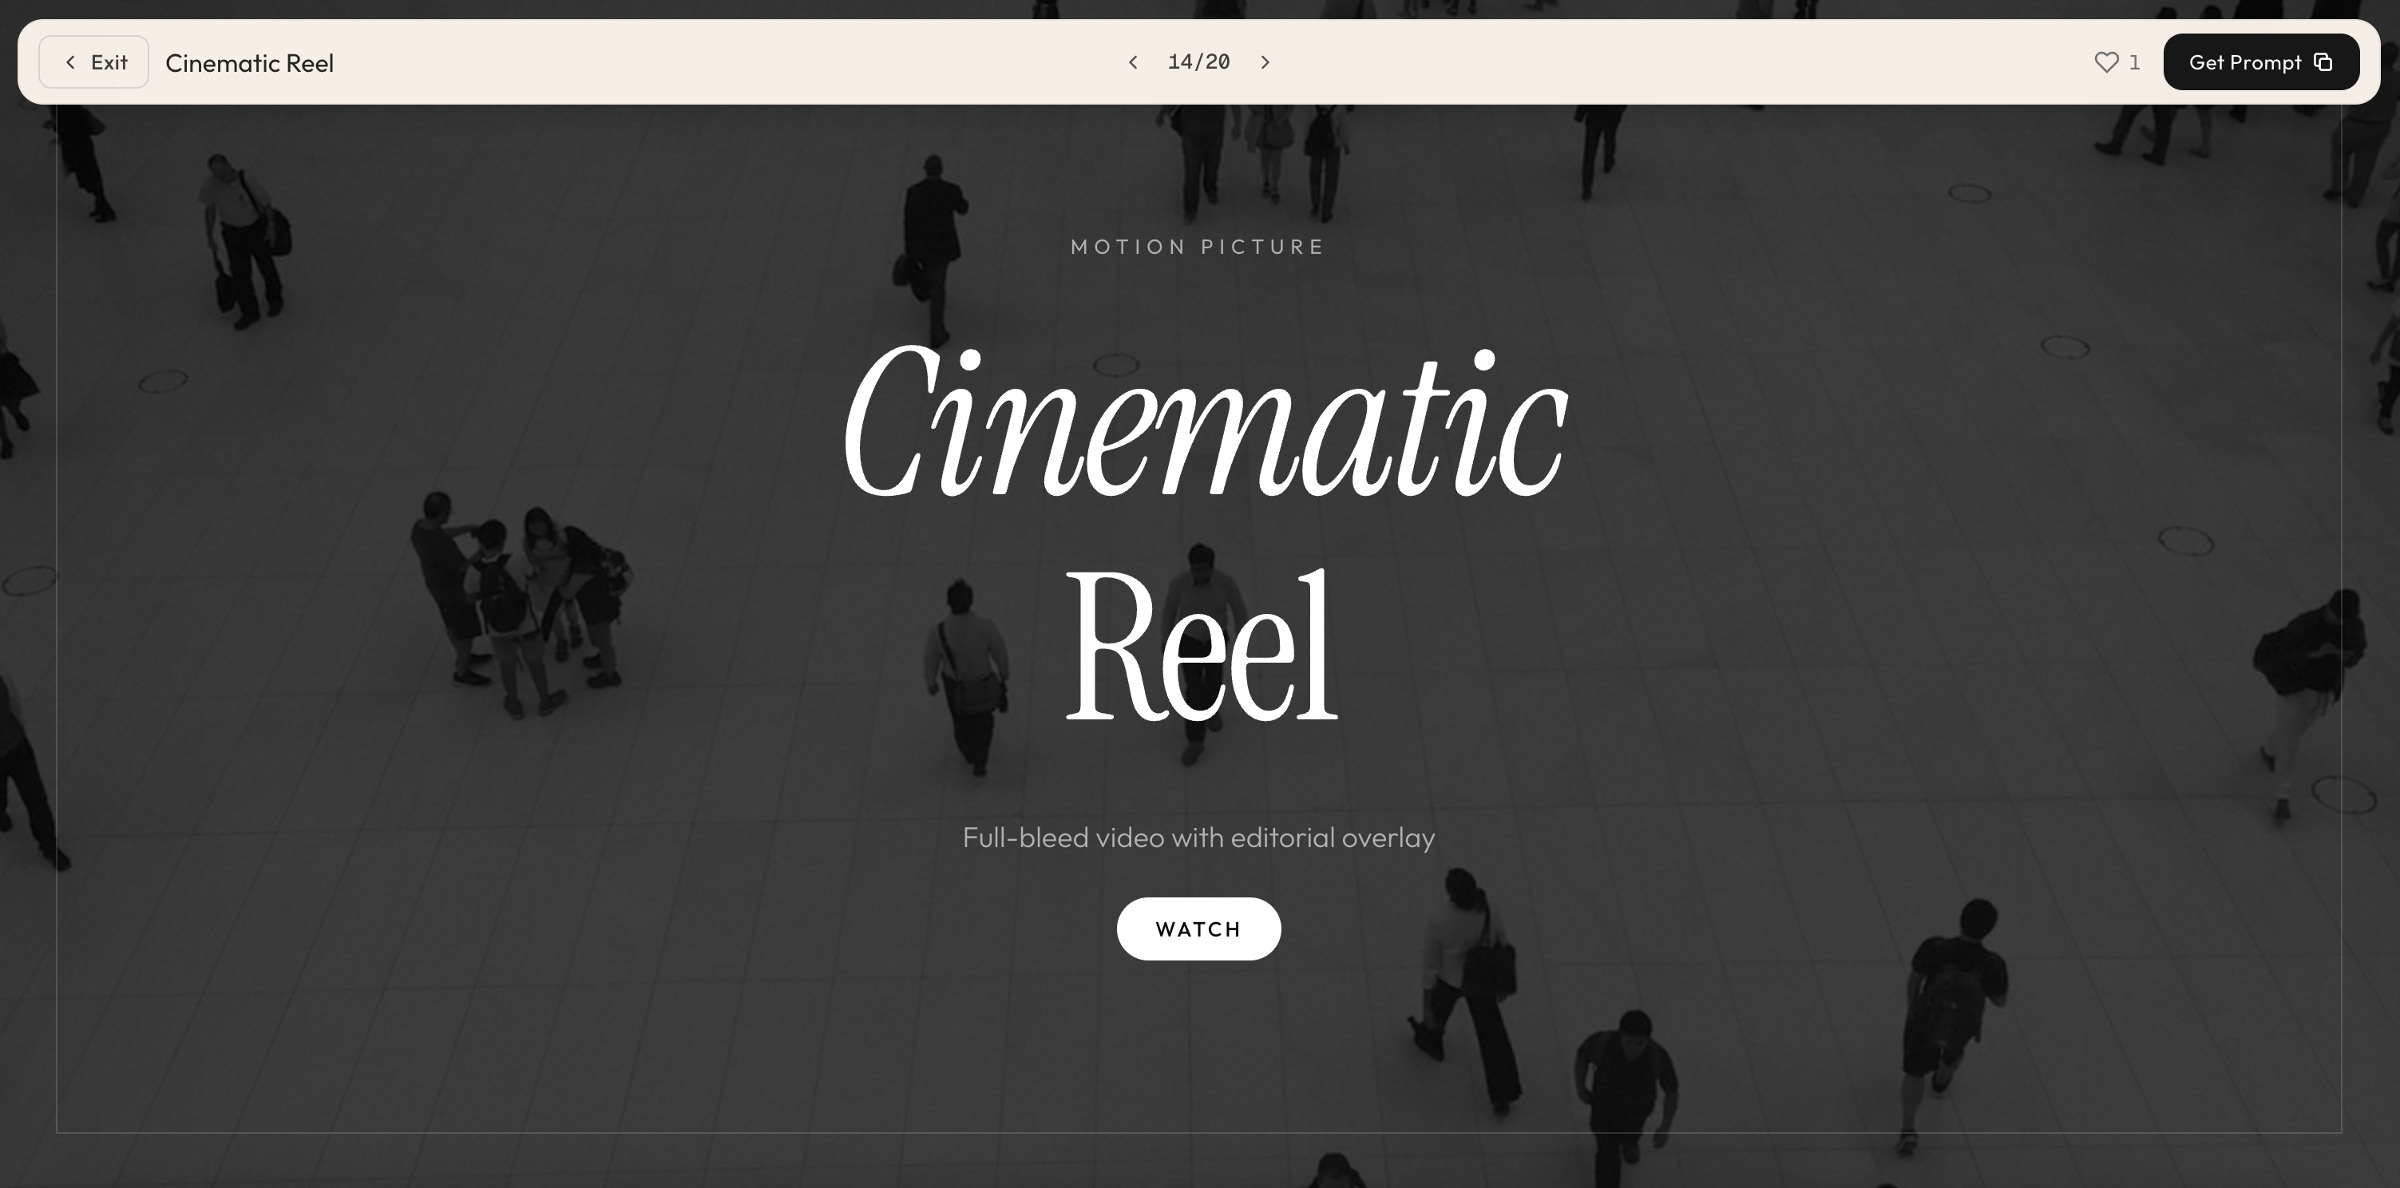Like this design with the heart icon
This screenshot has width=2400, height=1188.
click(2106, 62)
